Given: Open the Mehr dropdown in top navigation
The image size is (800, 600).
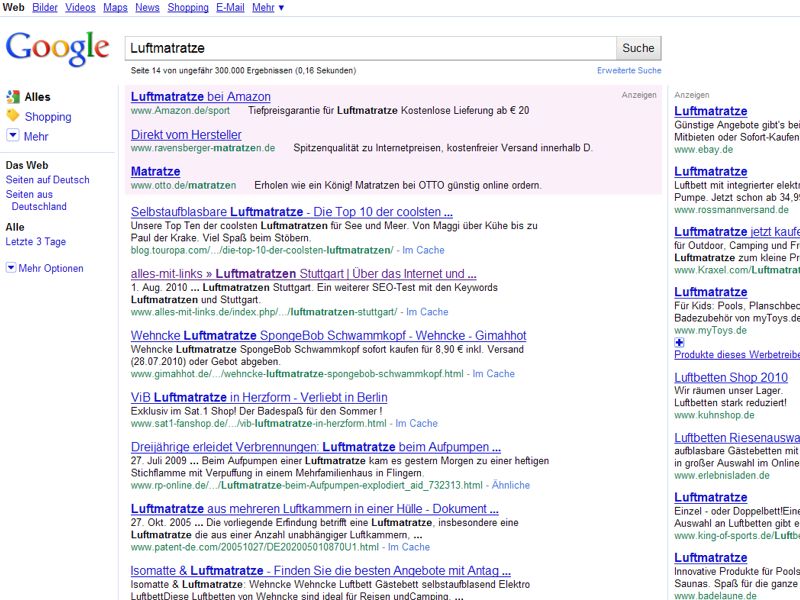Looking at the screenshot, I should 268,7.
